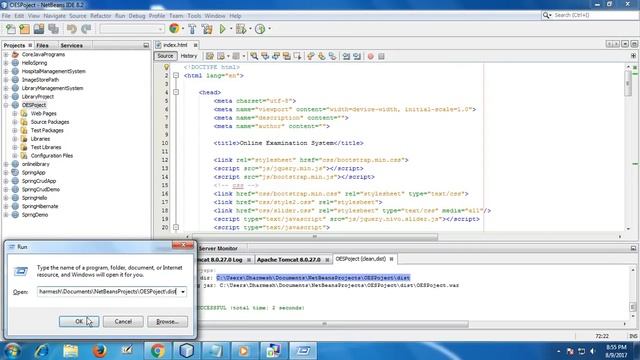
Task: Click the Clean and Build Project icon
Action: click(207, 29)
